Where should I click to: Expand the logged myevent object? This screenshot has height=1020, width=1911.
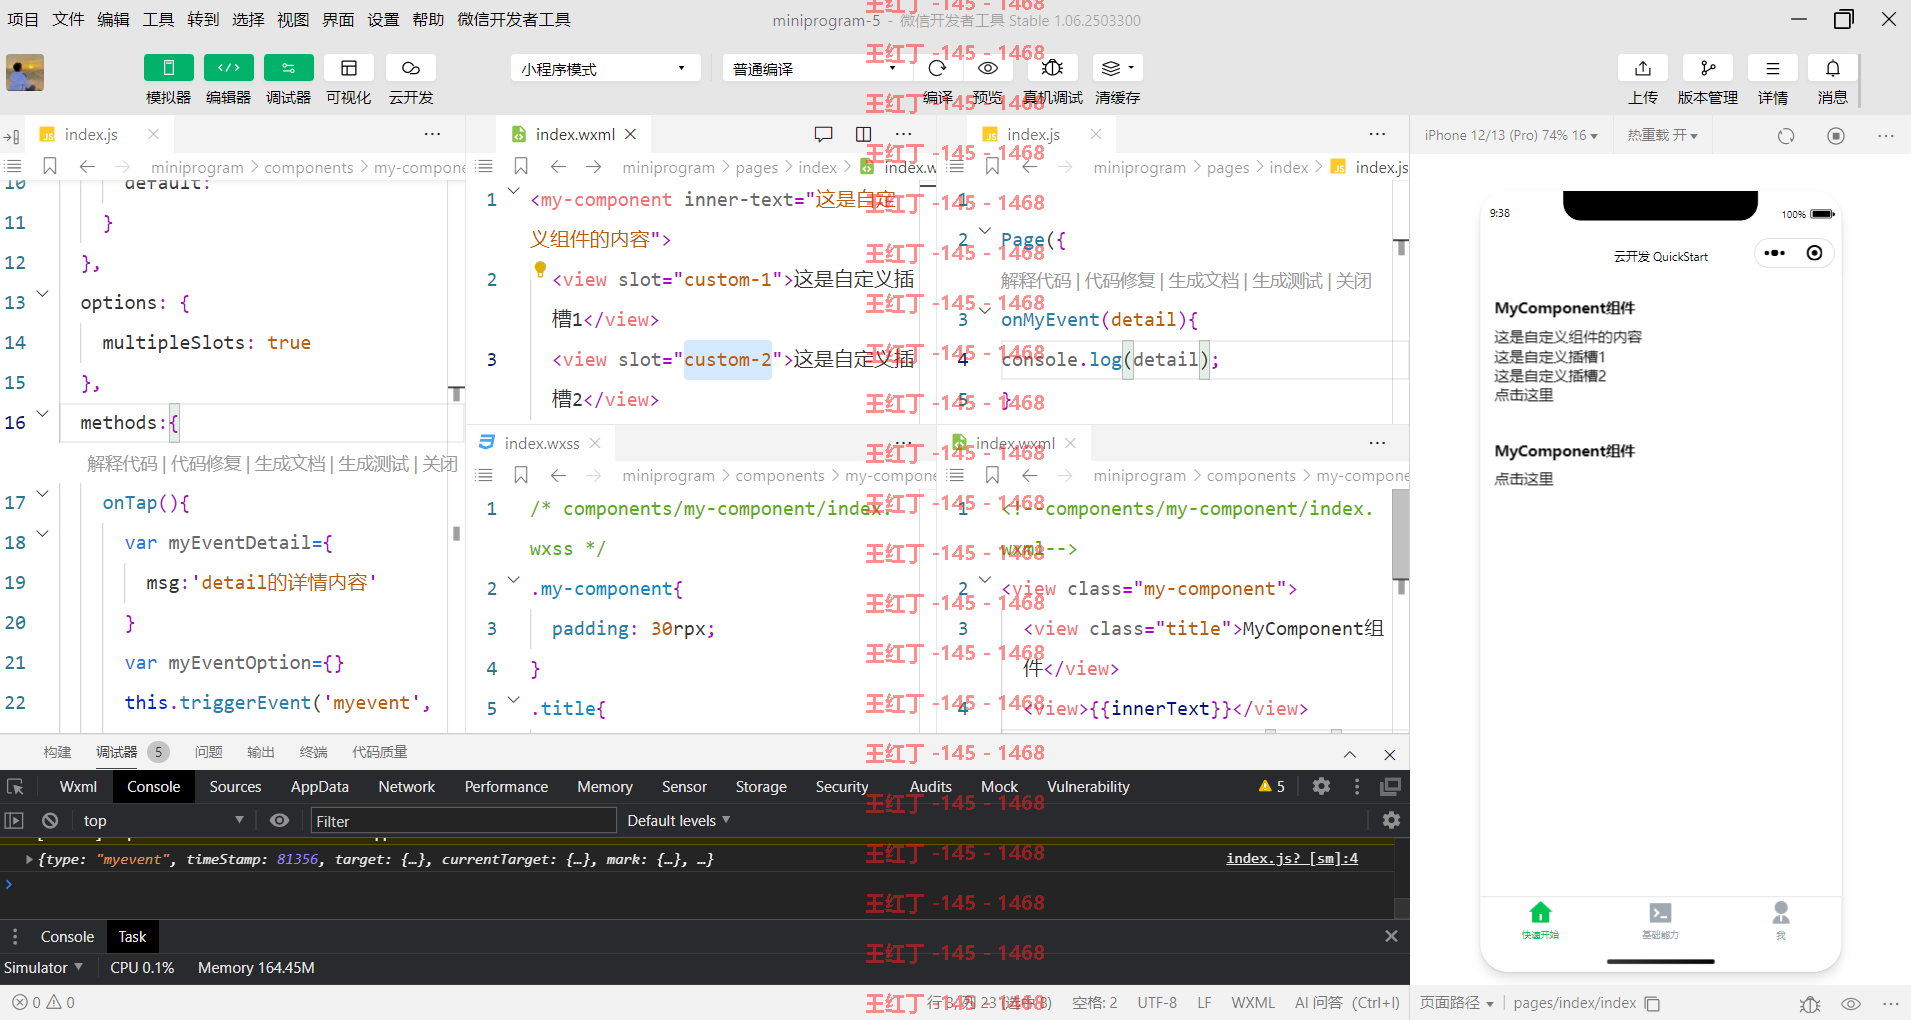coord(29,860)
